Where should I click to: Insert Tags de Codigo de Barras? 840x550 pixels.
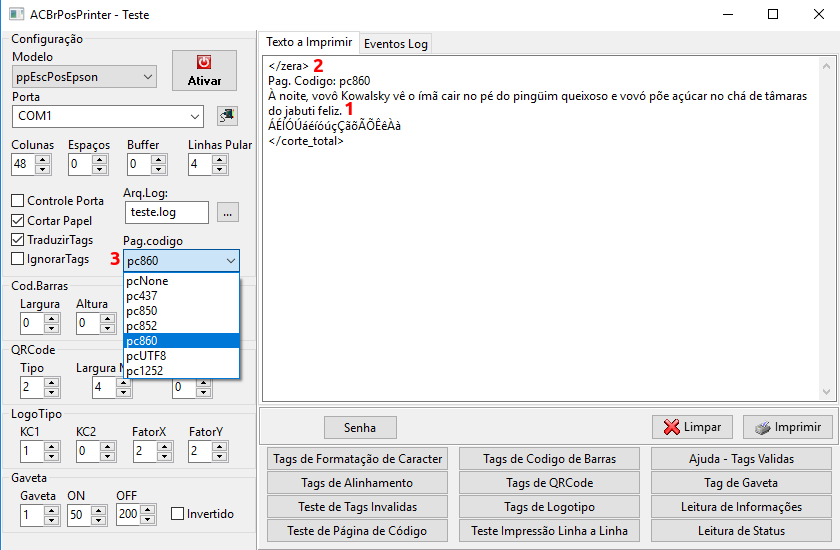[x=549, y=459]
